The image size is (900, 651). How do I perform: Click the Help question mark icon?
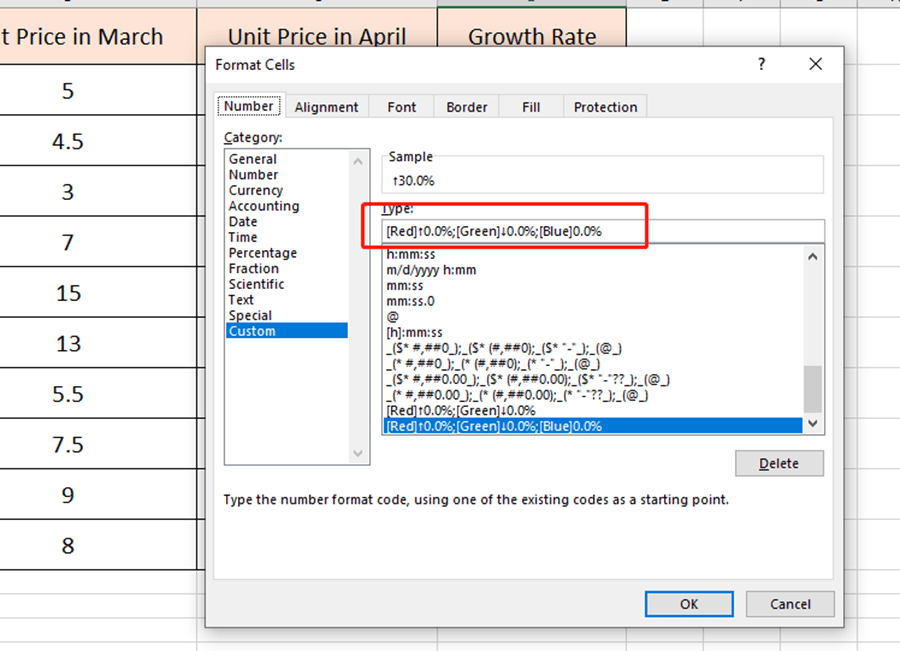(x=761, y=64)
